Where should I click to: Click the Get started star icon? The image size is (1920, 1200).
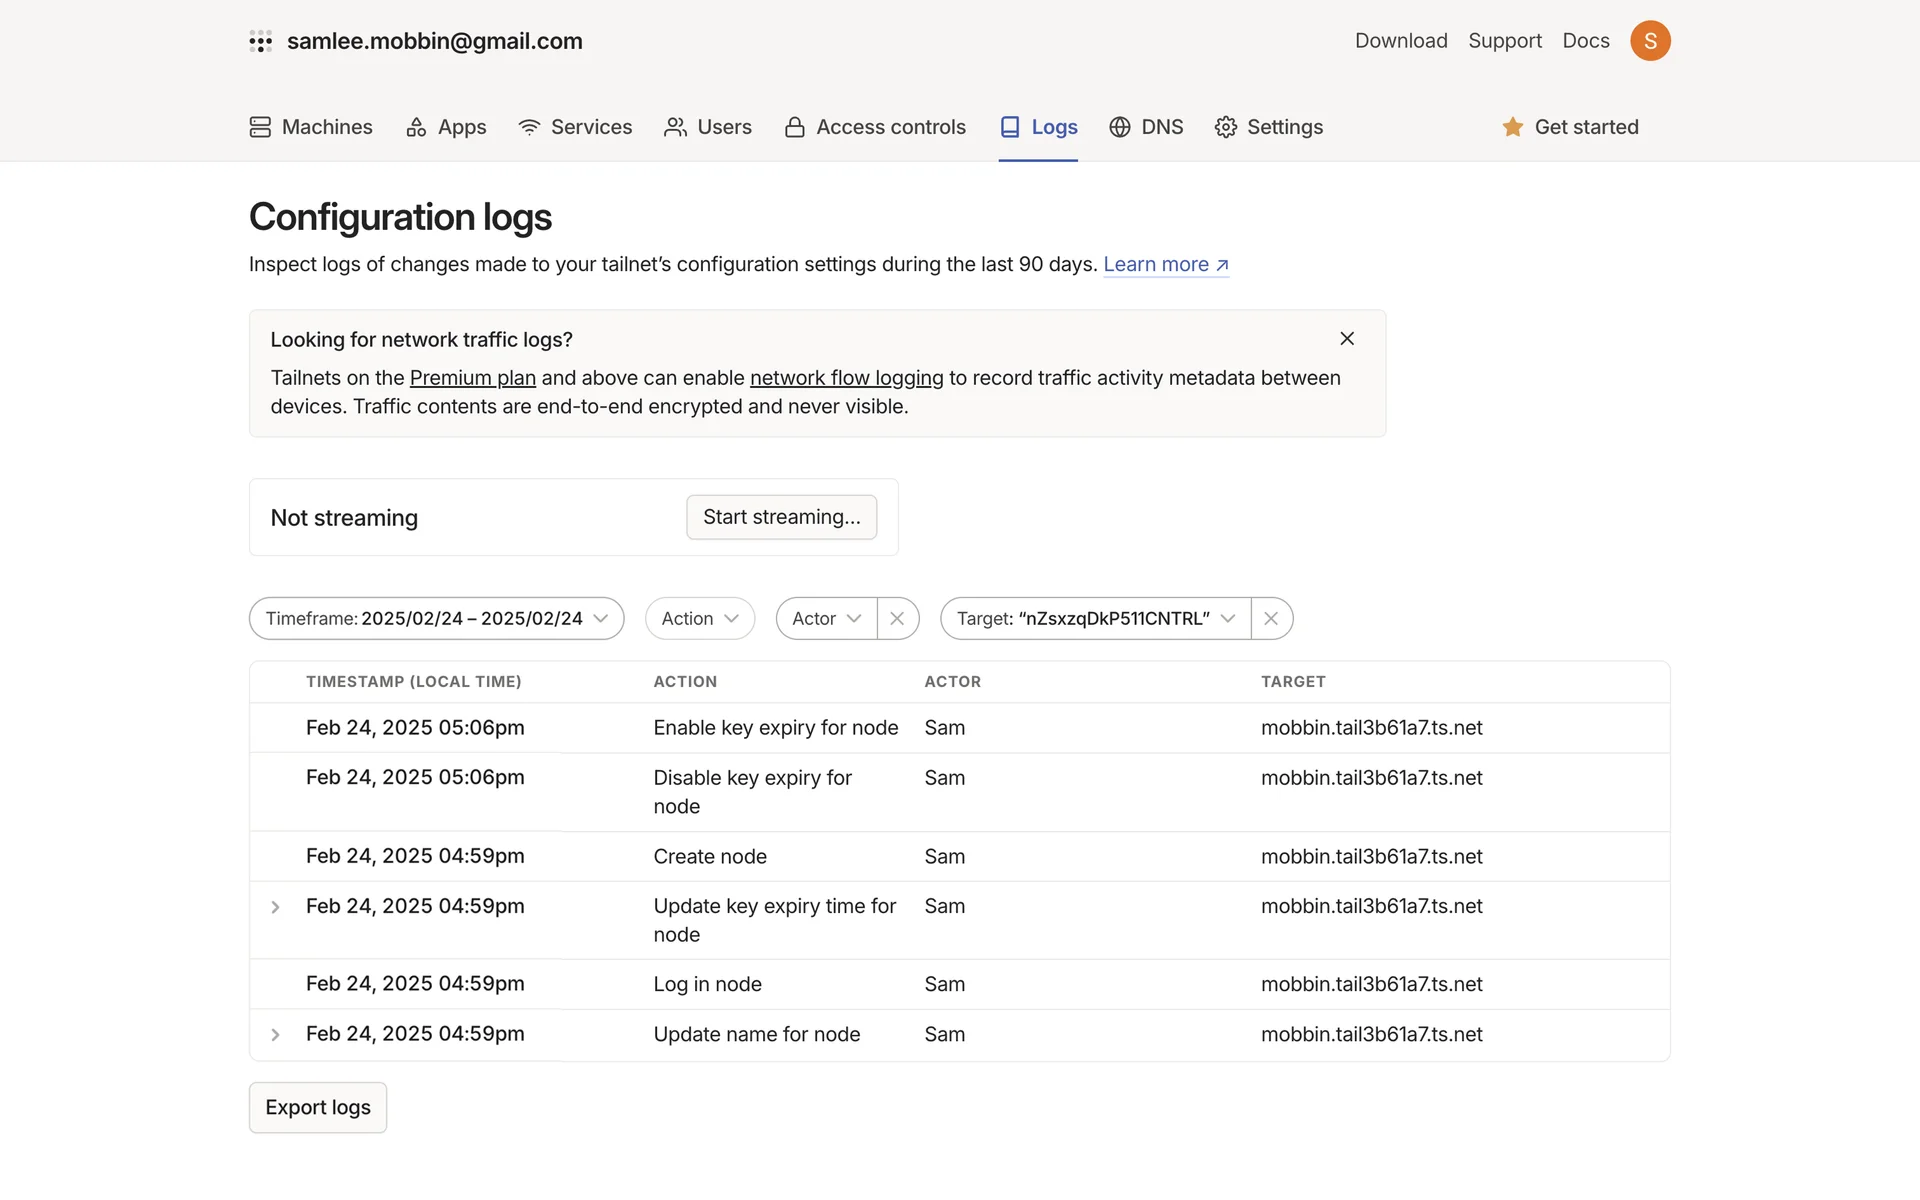click(1512, 127)
